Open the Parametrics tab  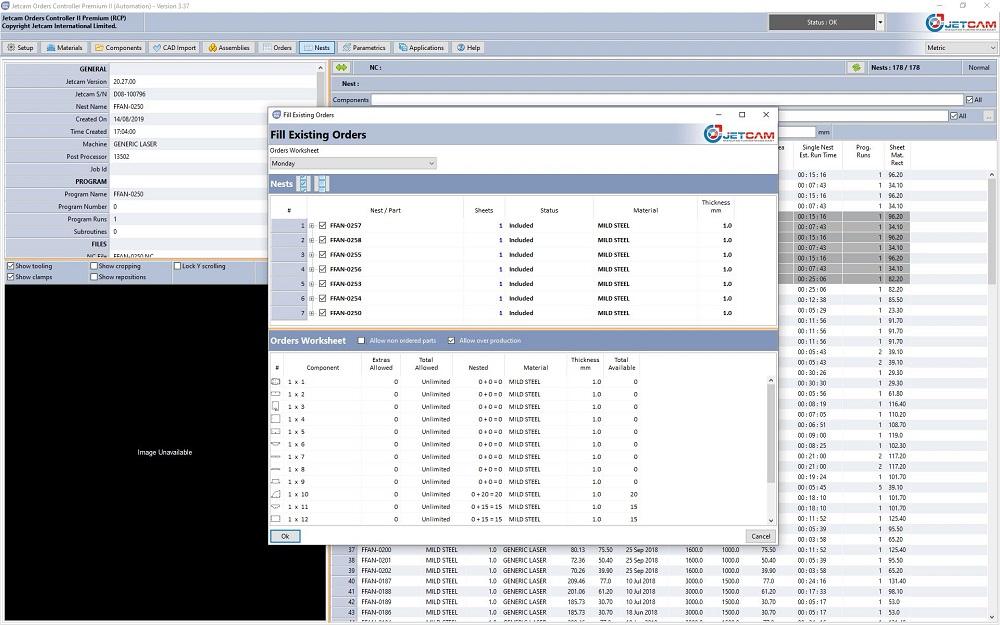click(363, 47)
